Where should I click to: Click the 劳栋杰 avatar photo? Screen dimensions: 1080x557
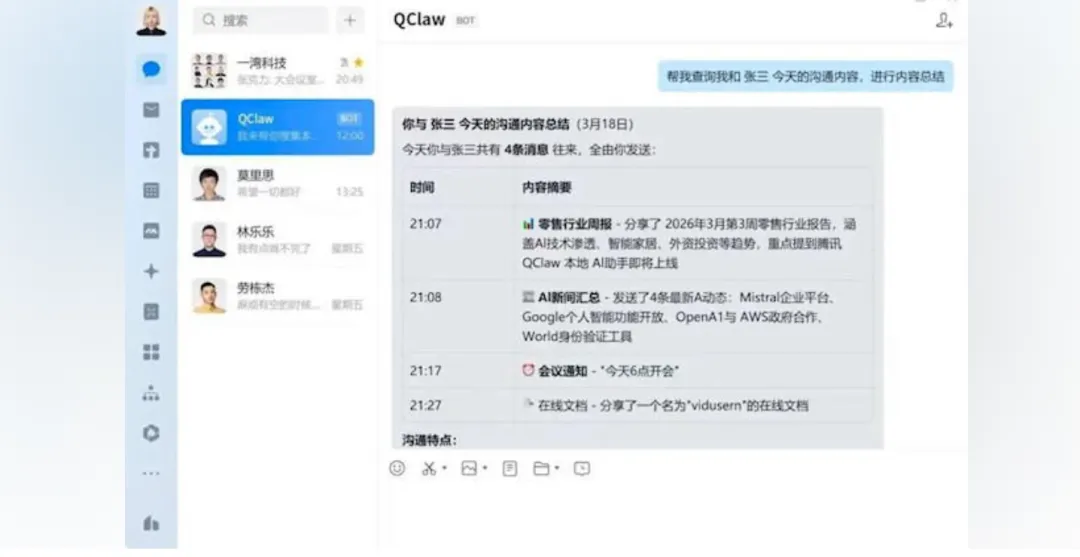coord(209,296)
